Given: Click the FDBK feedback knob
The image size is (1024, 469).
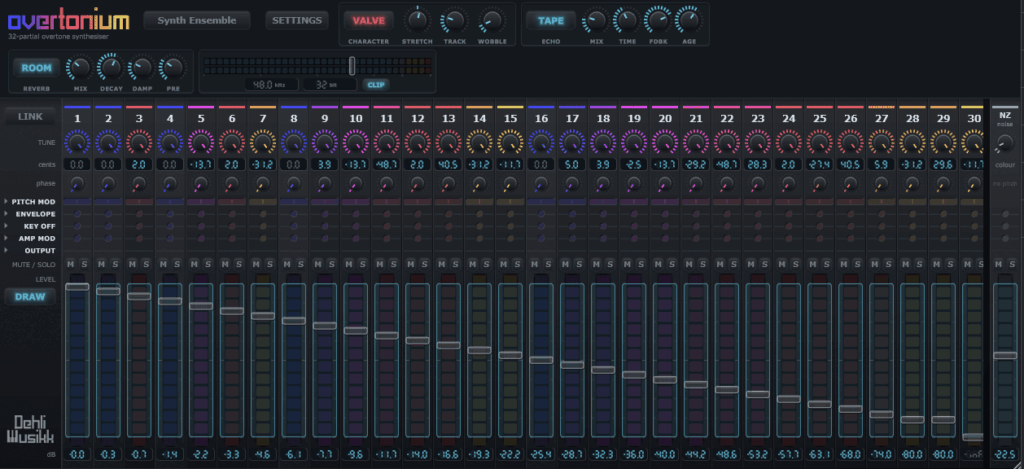Looking at the screenshot, I should [x=658, y=20].
